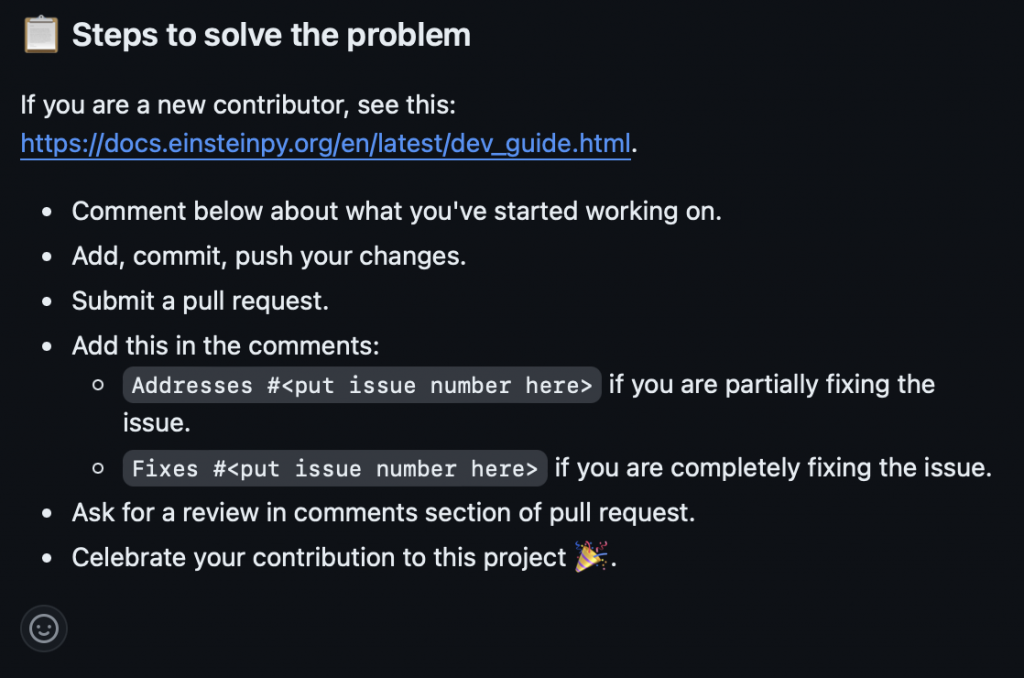This screenshot has width=1024, height=678.
Task: Click the "If you are a new contributor" text
Action: (238, 104)
